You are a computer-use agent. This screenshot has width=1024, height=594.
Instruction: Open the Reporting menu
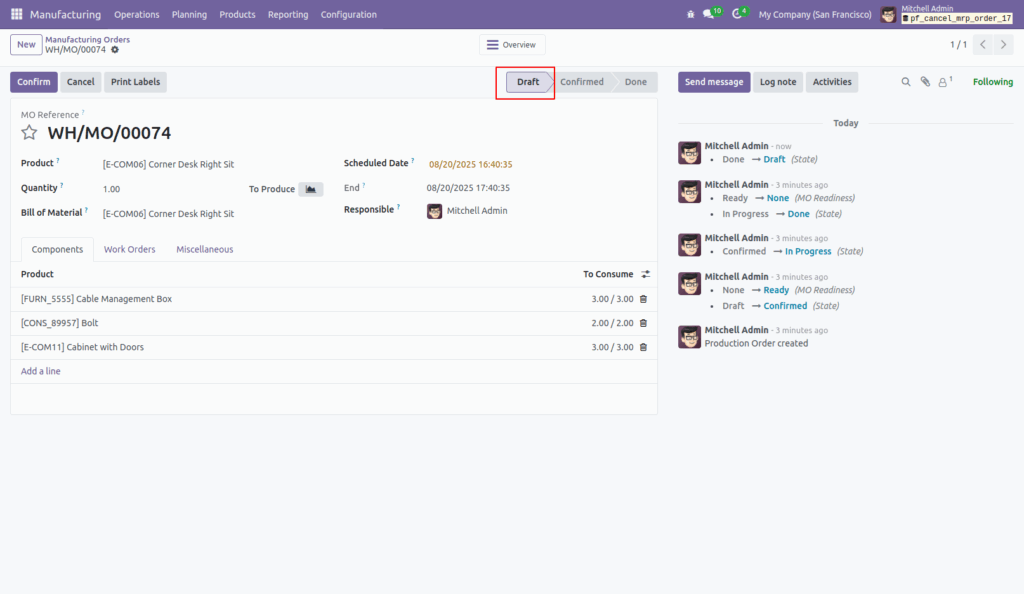(x=288, y=14)
